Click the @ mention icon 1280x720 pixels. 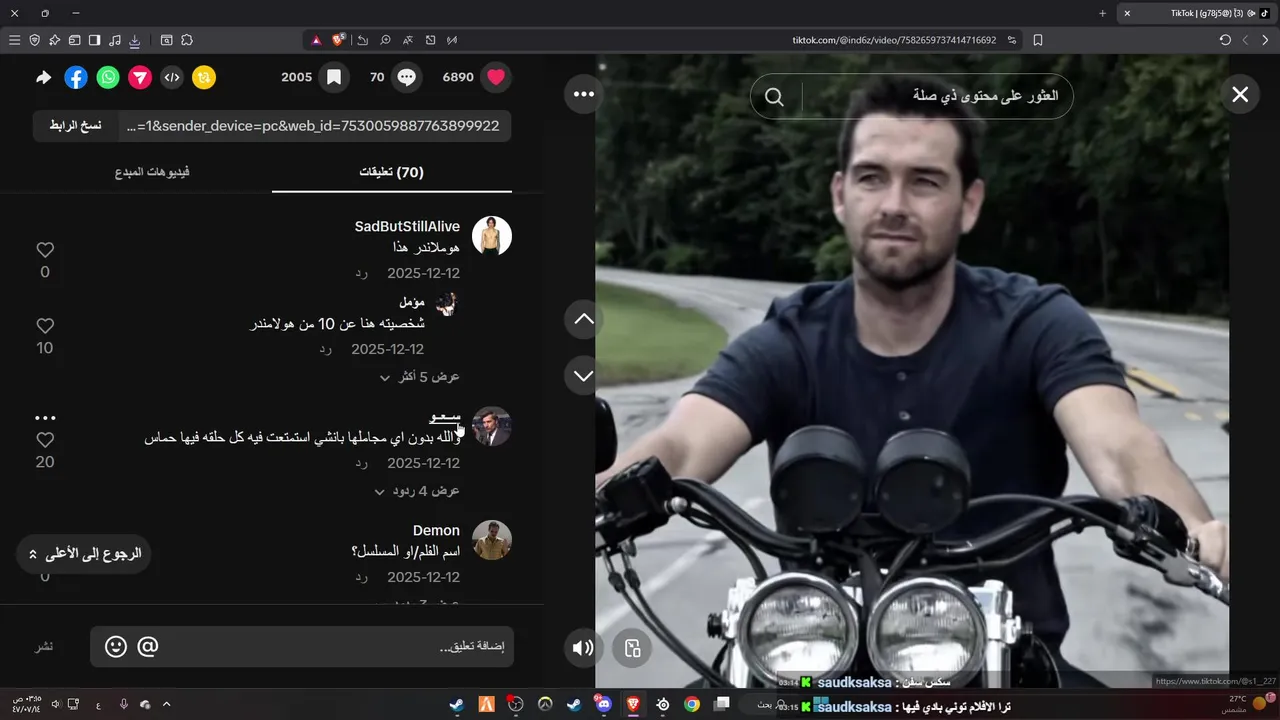point(147,647)
